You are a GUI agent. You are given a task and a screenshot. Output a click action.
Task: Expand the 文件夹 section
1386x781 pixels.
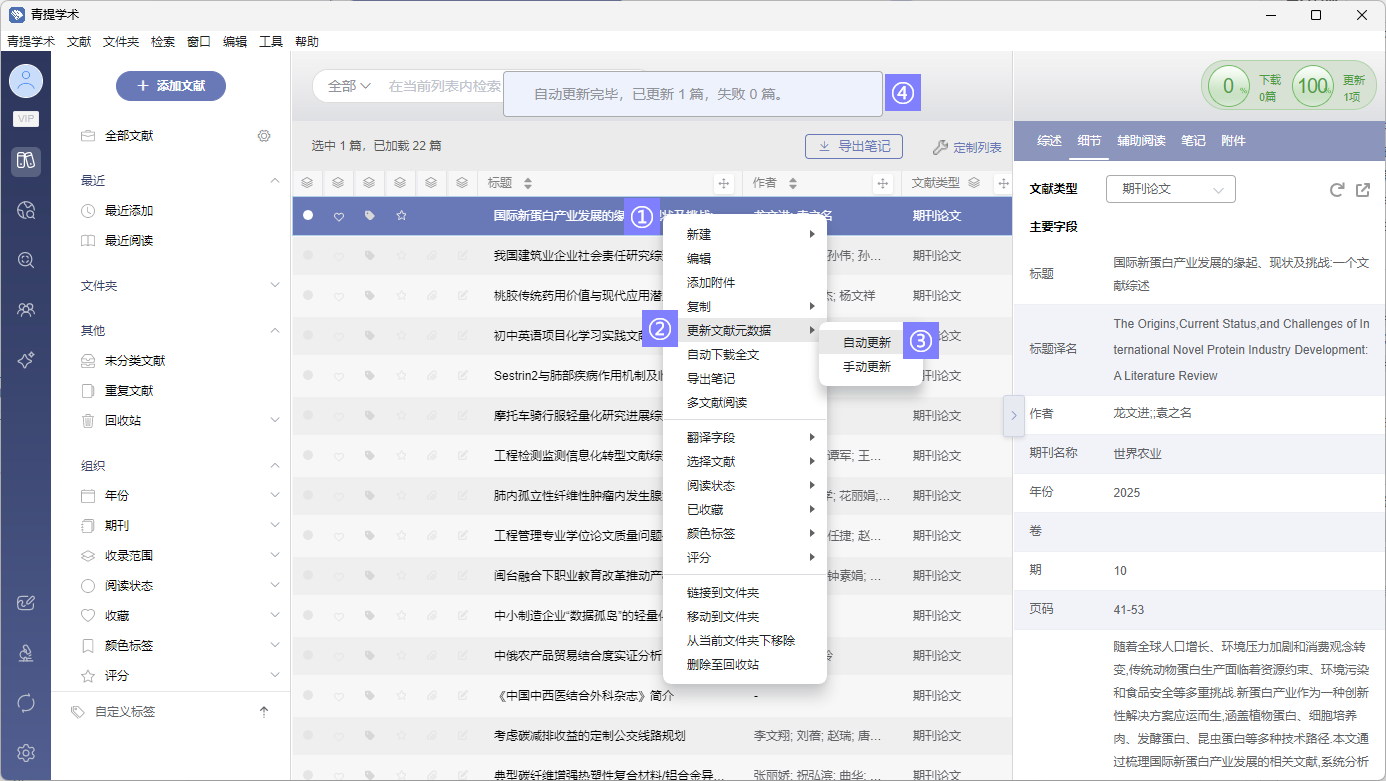tap(275, 286)
